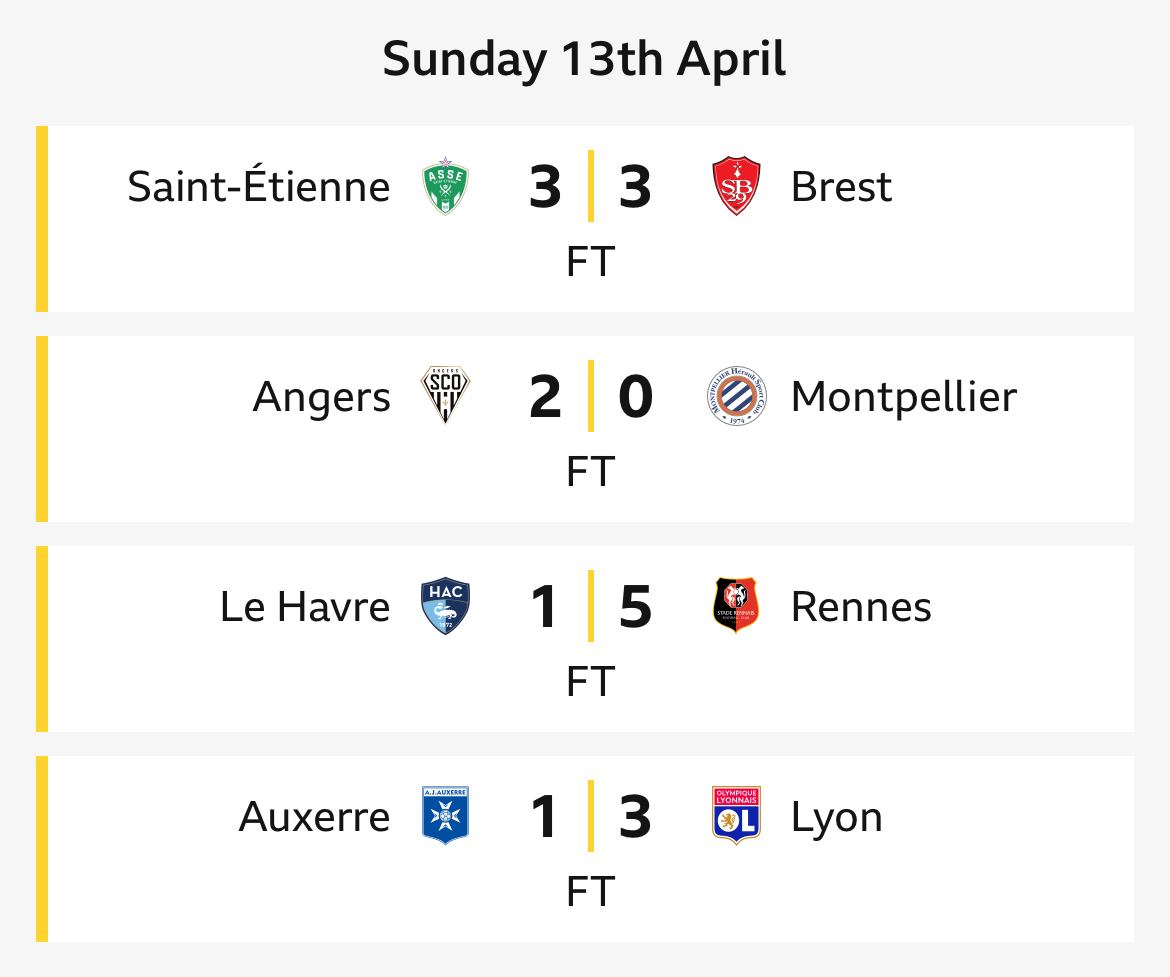Click FT under Auxerre v Lyon score

pyautogui.click(x=590, y=892)
